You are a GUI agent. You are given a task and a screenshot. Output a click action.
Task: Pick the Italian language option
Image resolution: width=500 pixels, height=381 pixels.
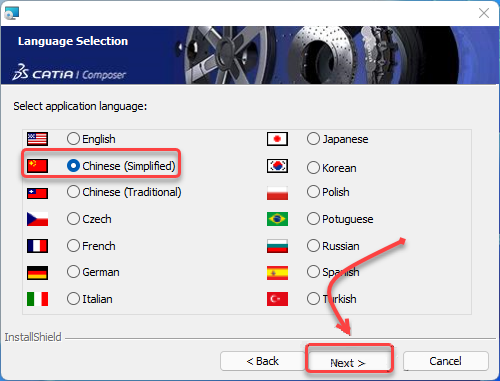pos(73,299)
